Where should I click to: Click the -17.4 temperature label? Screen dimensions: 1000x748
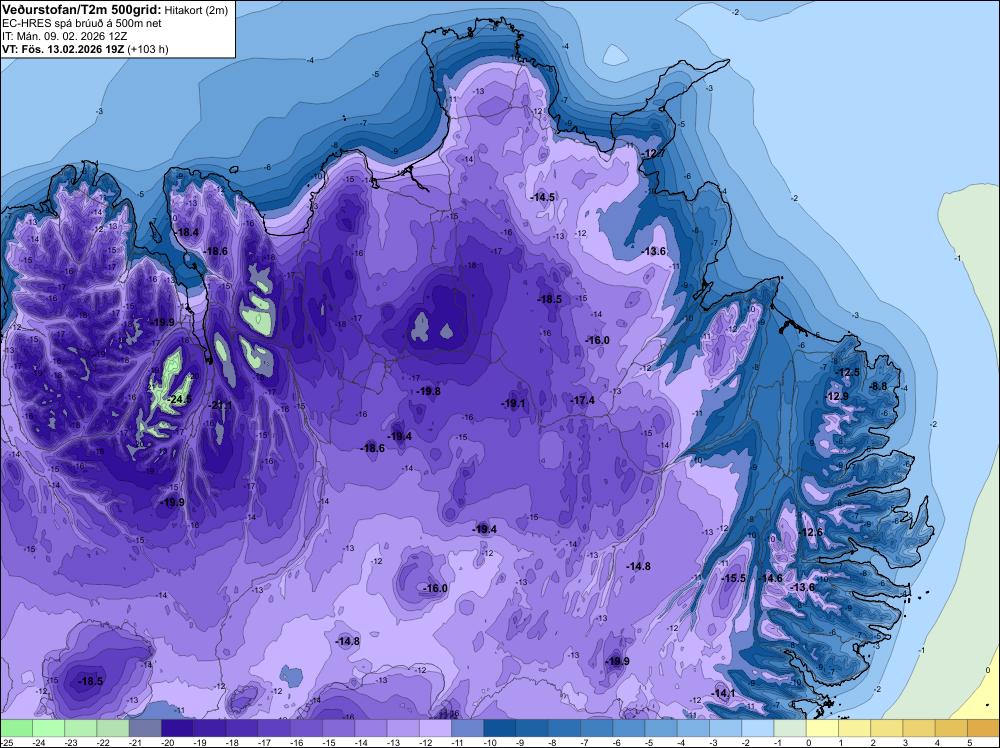[x=582, y=400]
